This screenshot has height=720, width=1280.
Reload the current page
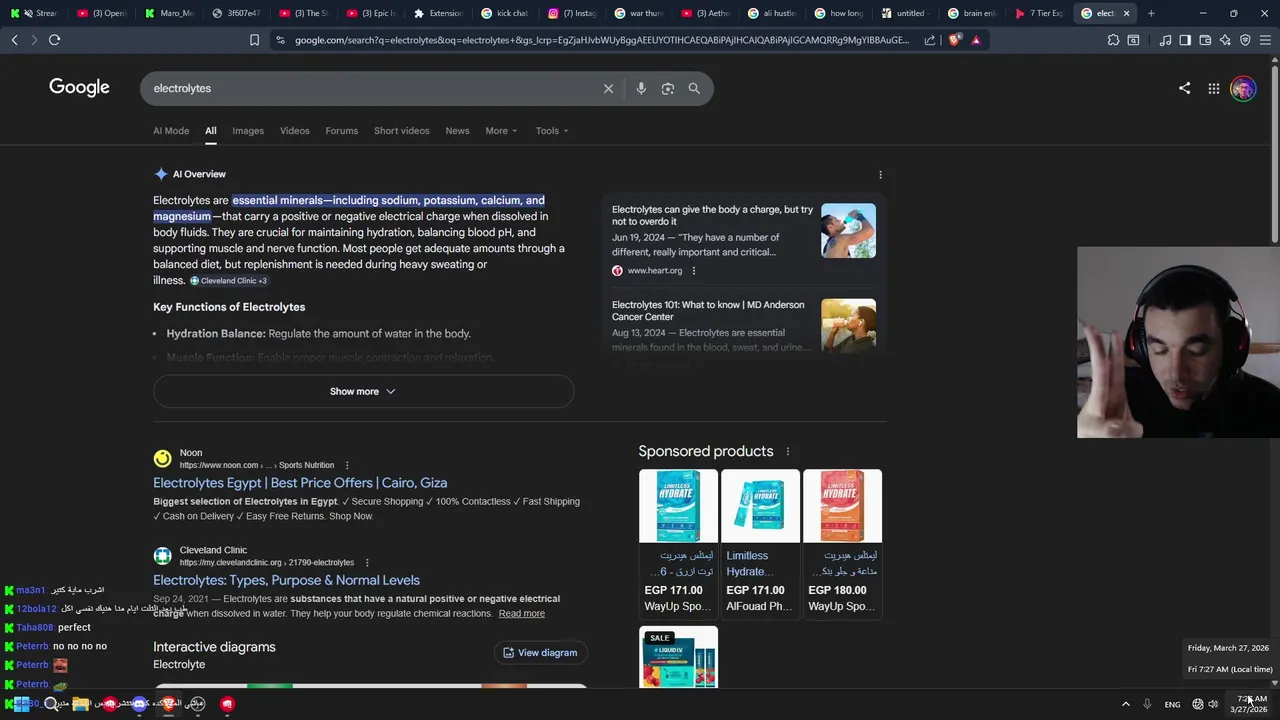click(54, 40)
